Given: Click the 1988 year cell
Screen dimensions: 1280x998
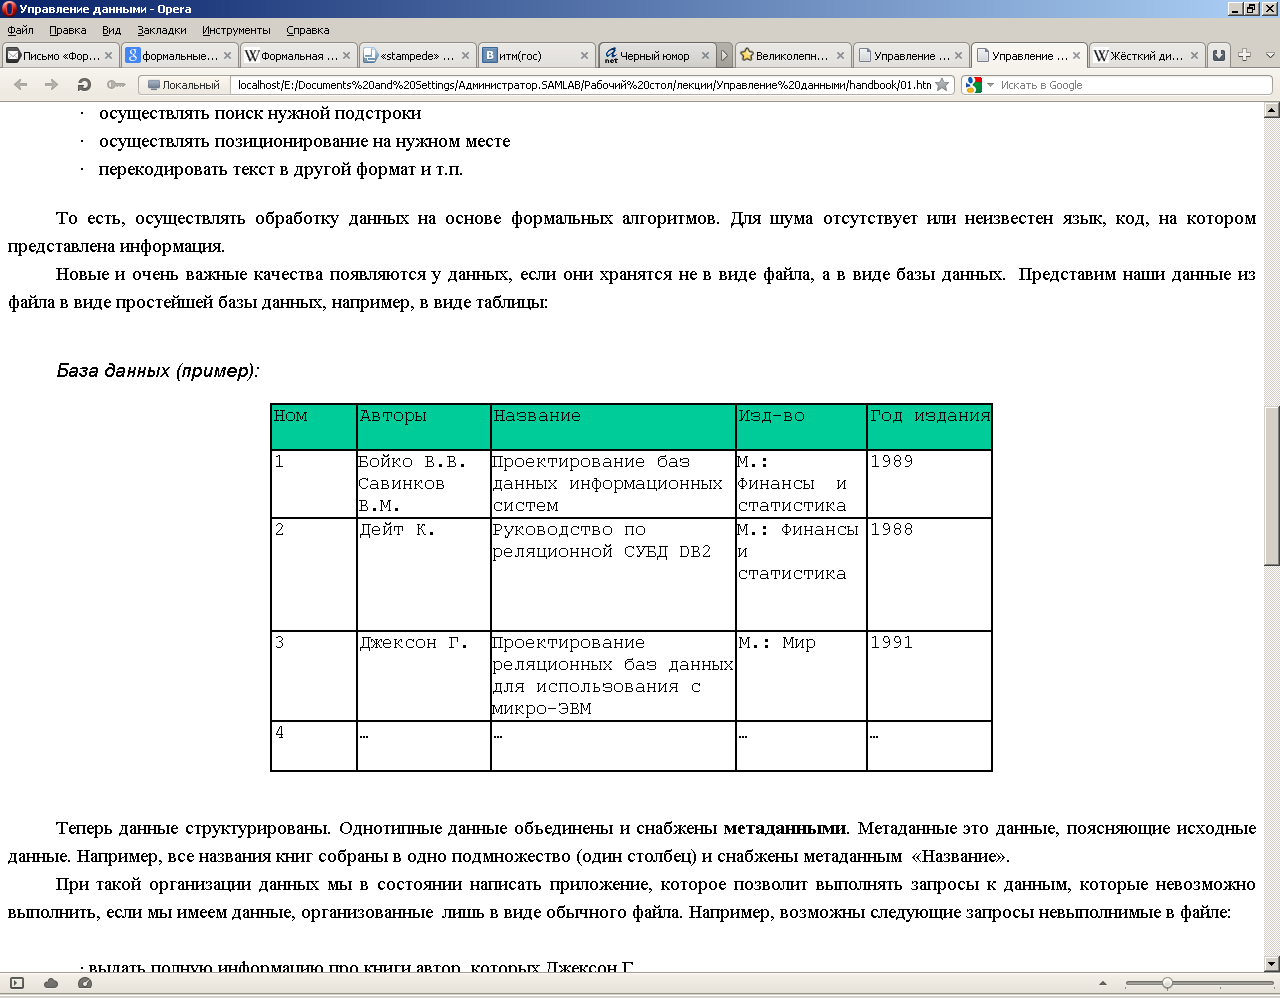Looking at the screenshot, I should [x=929, y=574].
